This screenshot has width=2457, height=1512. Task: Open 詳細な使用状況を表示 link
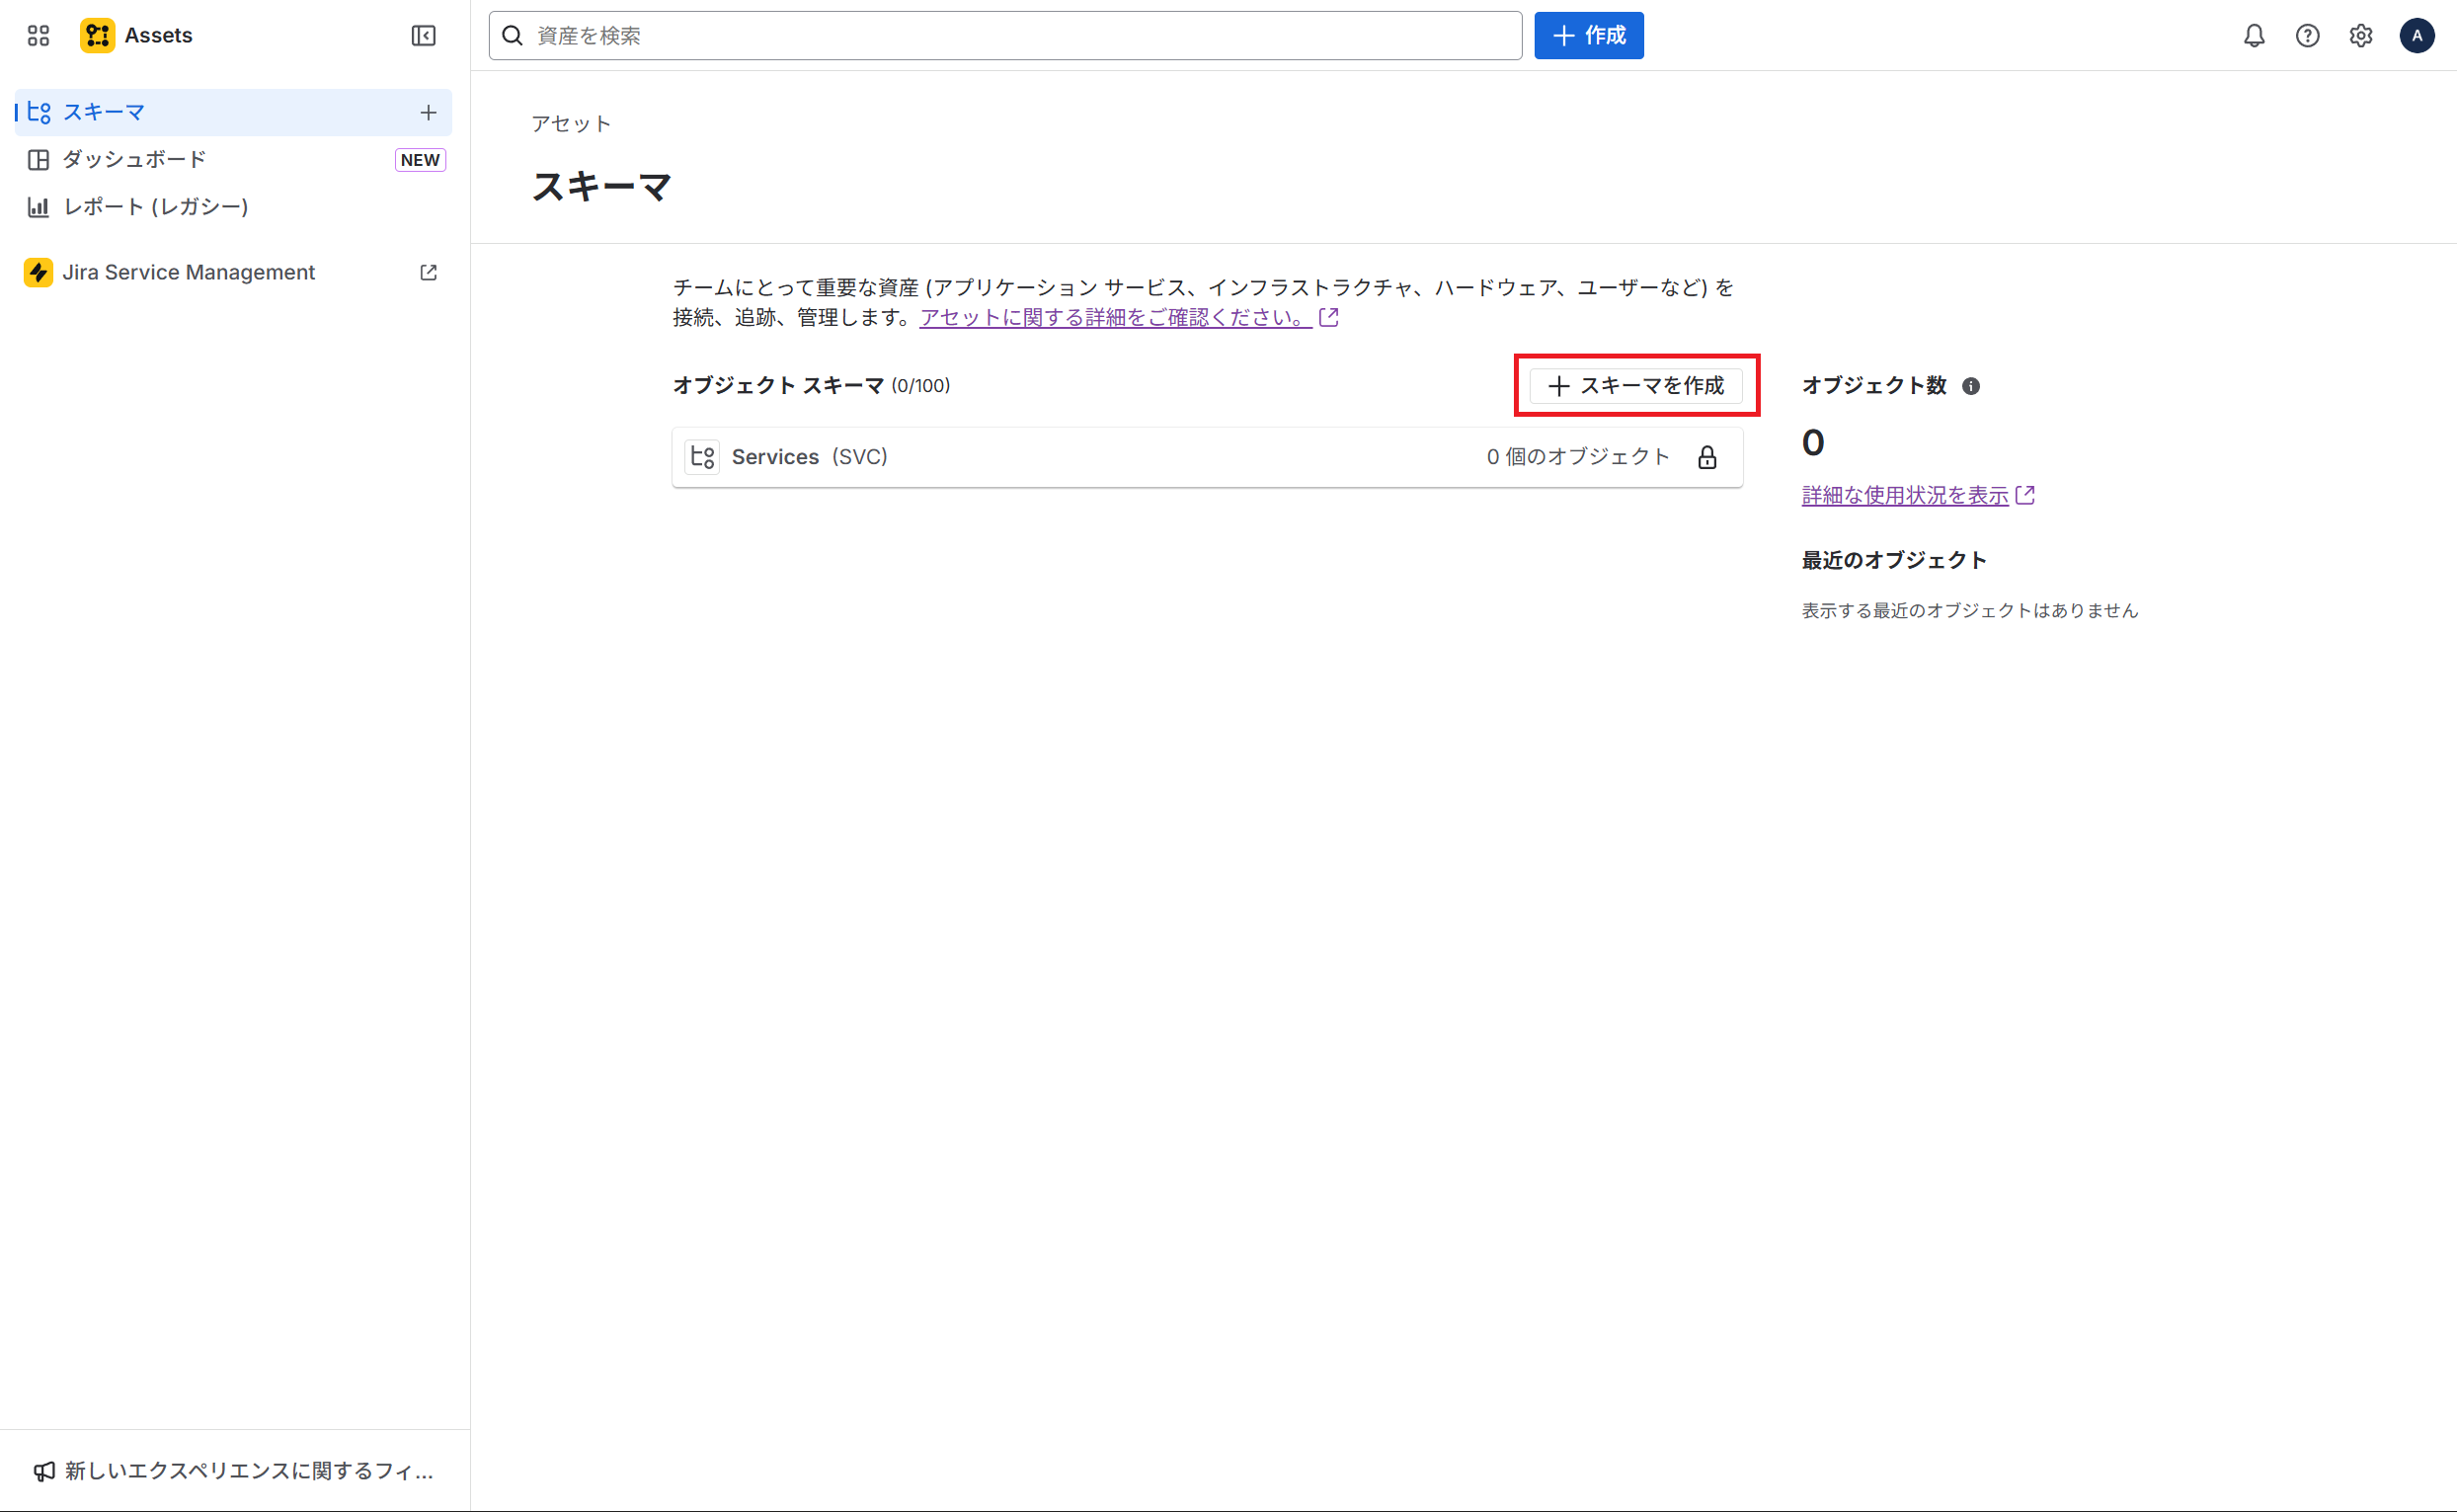pyautogui.click(x=1904, y=495)
